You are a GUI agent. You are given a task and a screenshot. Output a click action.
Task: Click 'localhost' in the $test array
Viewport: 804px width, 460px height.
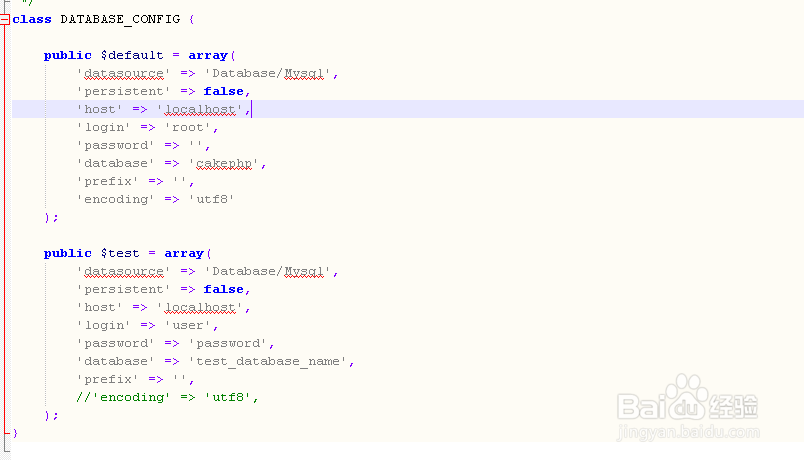[200, 307]
